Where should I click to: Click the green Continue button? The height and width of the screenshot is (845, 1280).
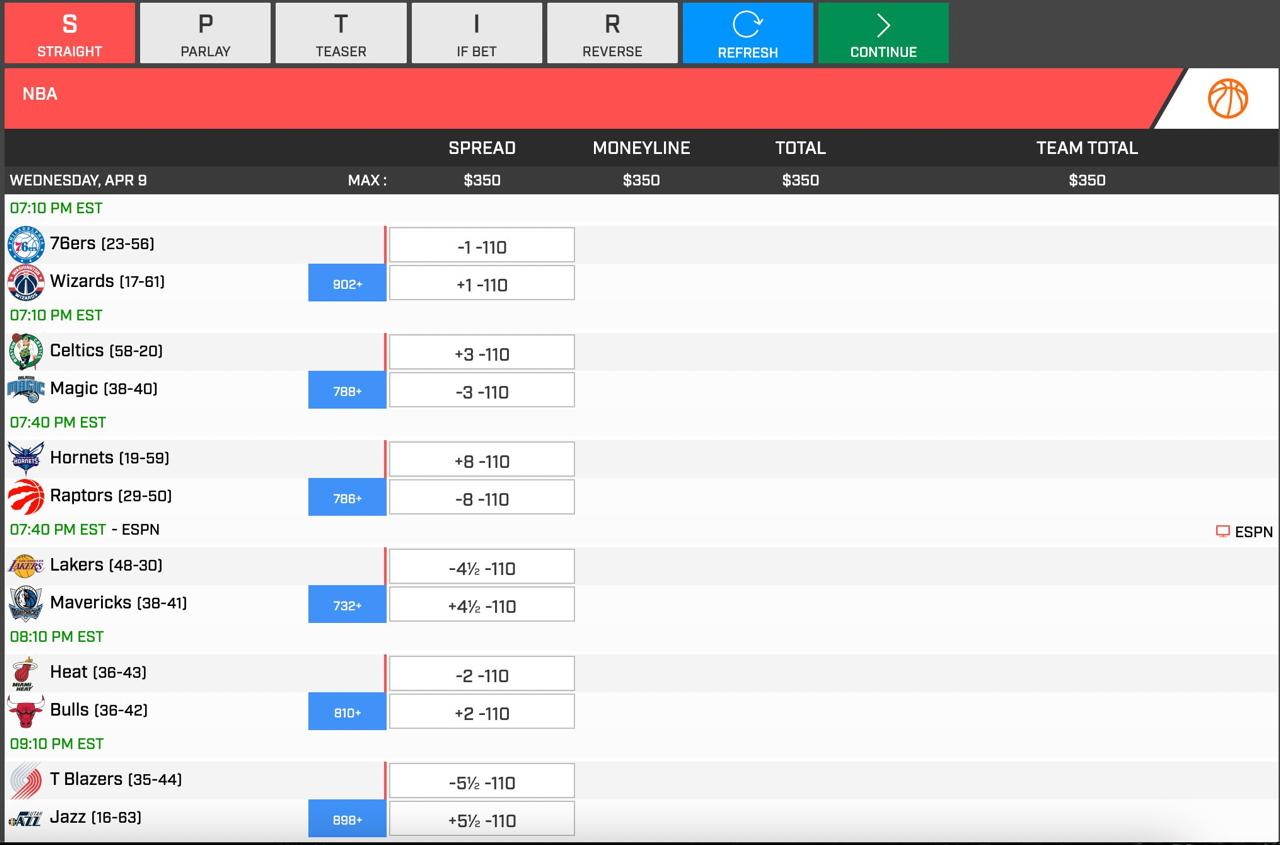click(x=884, y=33)
